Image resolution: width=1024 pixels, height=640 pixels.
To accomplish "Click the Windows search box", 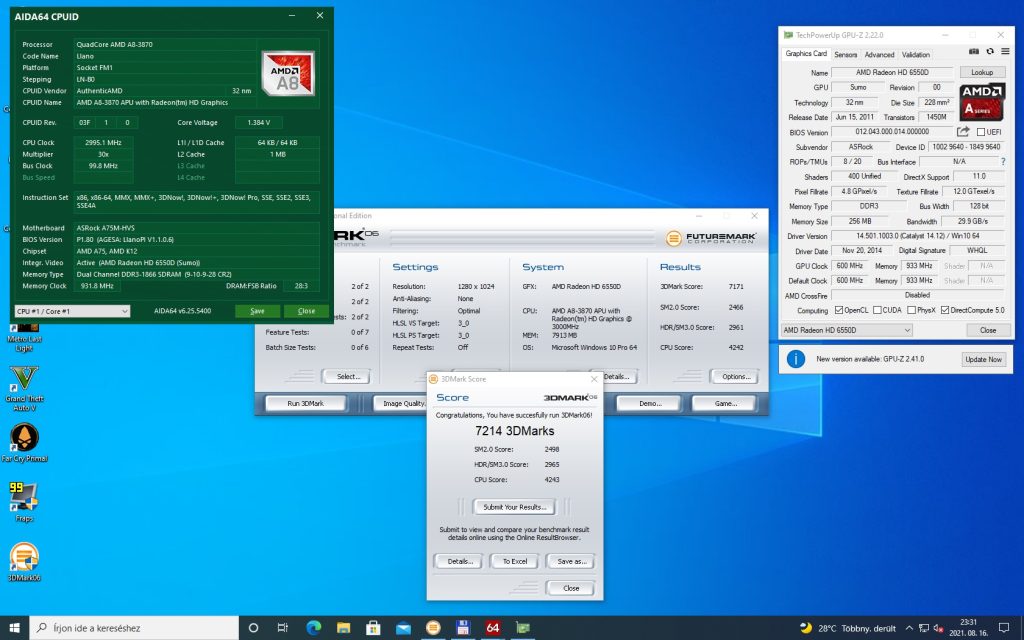I will [x=134, y=628].
